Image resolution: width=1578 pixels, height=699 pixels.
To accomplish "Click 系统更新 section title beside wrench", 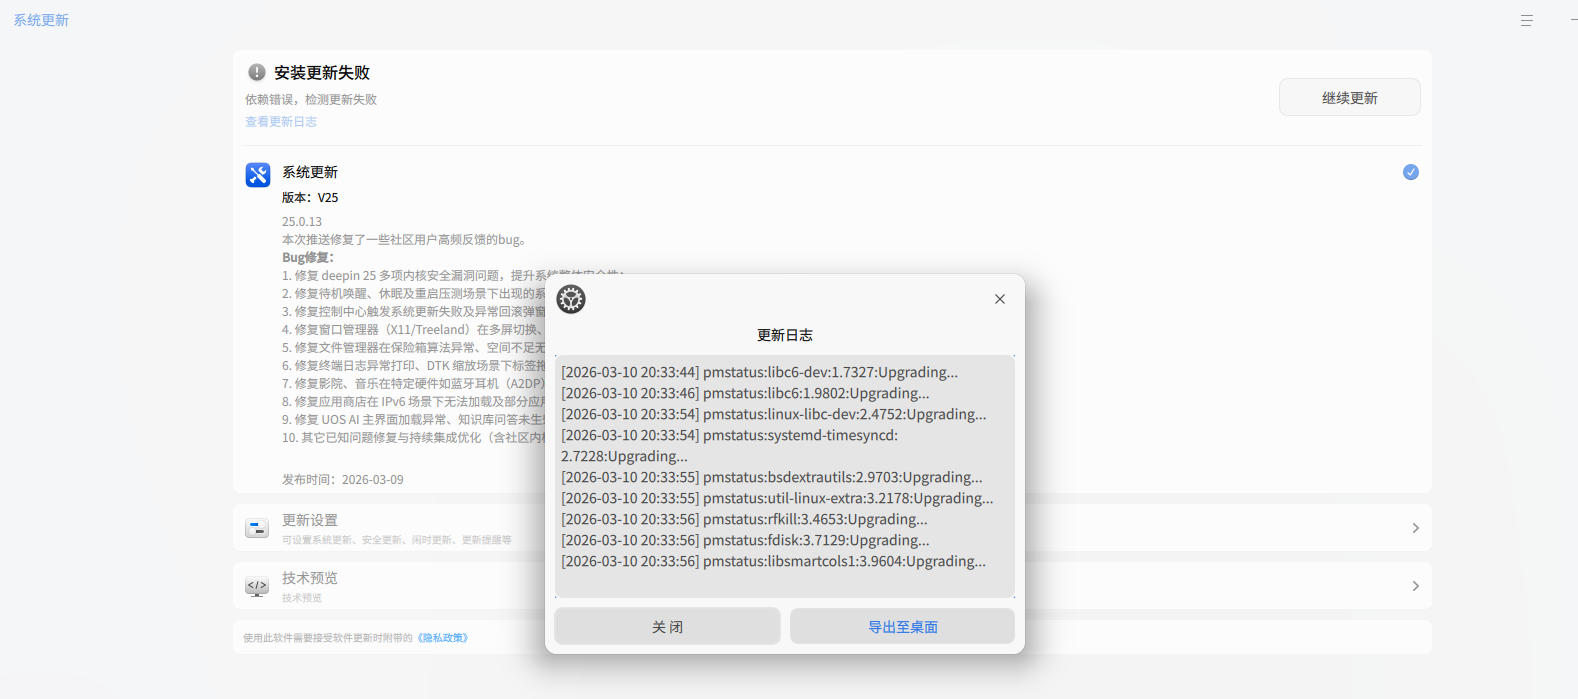I will pos(310,172).
